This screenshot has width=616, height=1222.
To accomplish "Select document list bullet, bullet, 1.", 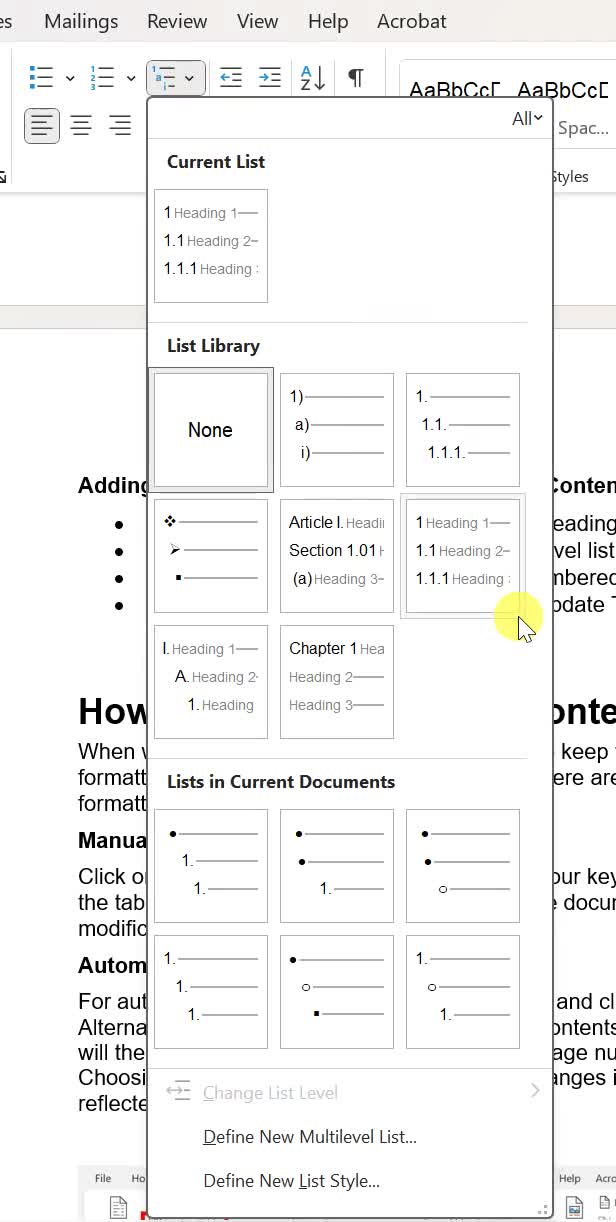I will (337, 866).
